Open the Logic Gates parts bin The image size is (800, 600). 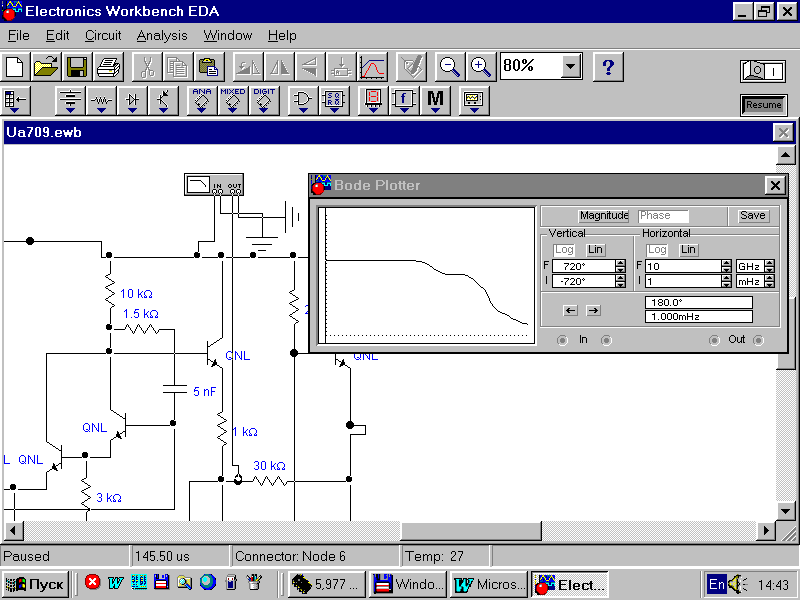pos(303,101)
